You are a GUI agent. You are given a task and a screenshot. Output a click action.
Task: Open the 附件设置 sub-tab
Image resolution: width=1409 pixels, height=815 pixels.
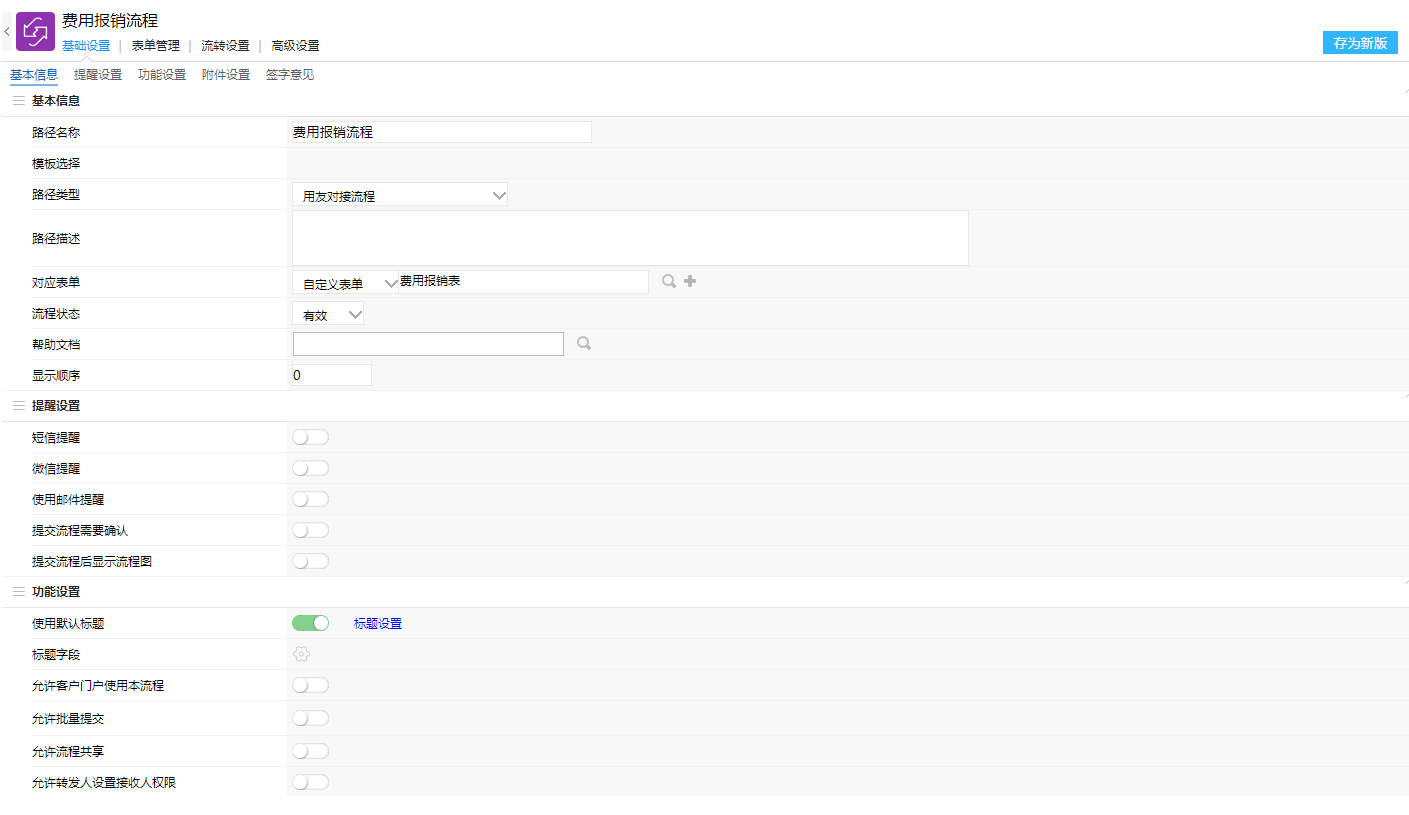226,75
